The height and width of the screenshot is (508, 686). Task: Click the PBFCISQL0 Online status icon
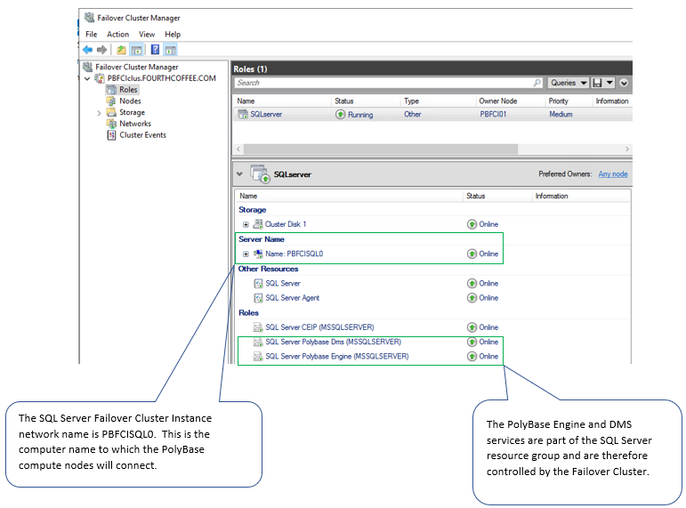[x=472, y=254]
